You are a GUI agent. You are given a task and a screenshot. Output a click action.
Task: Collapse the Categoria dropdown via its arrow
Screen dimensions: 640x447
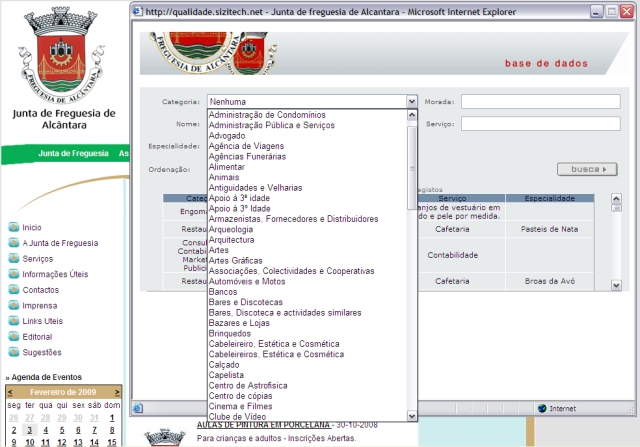pyautogui.click(x=411, y=102)
